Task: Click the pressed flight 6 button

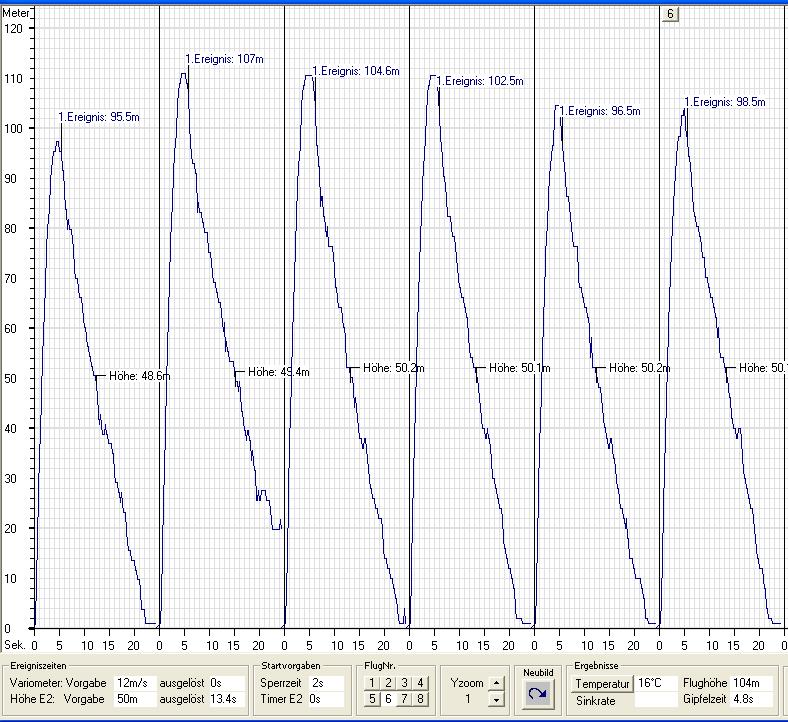Action: (x=388, y=699)
